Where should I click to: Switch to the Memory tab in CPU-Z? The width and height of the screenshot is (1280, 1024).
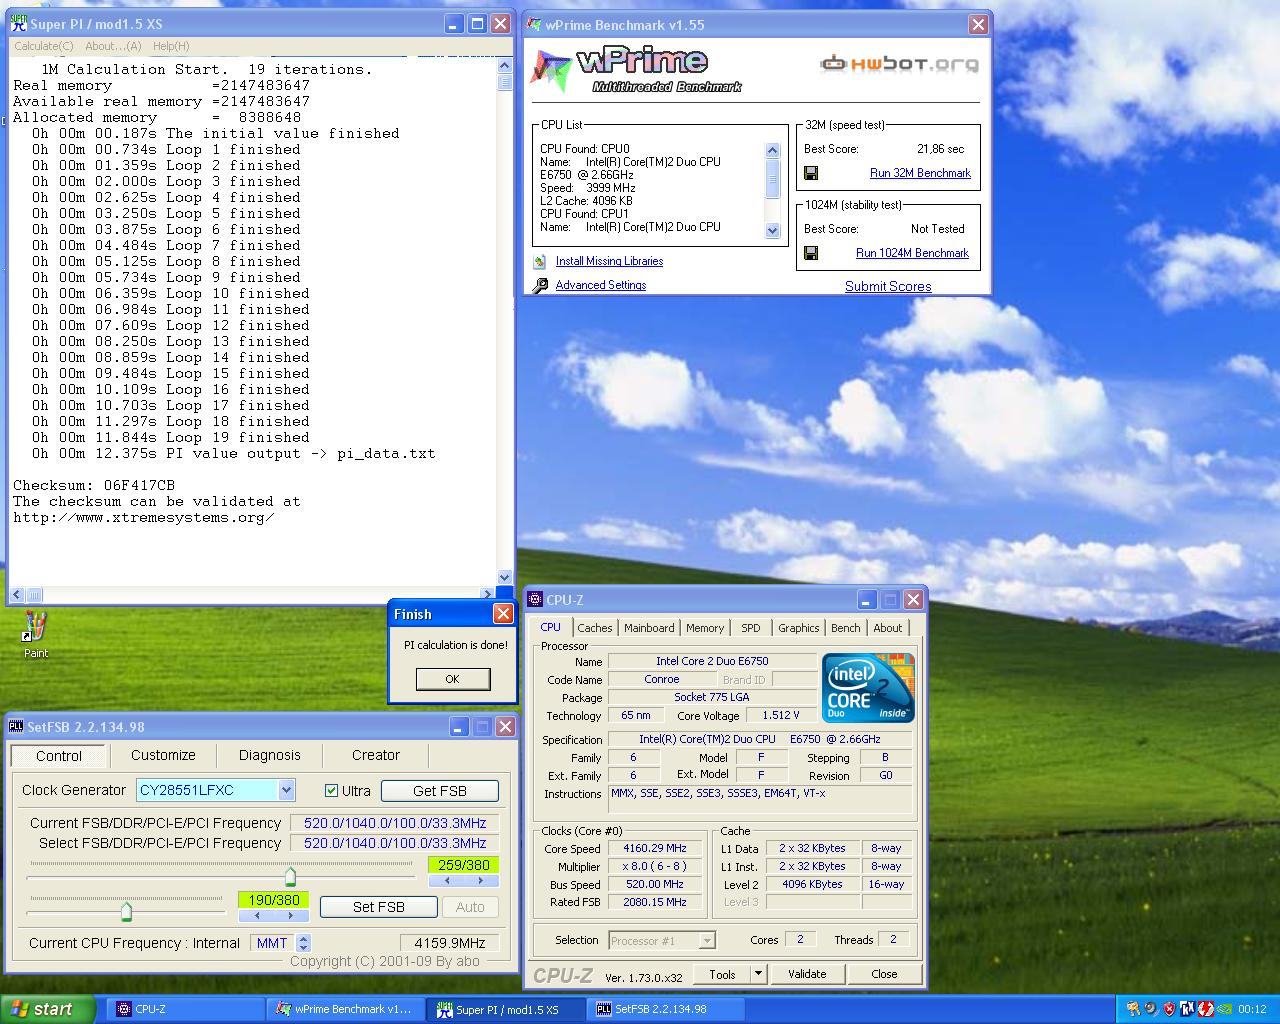click(705, 628)
